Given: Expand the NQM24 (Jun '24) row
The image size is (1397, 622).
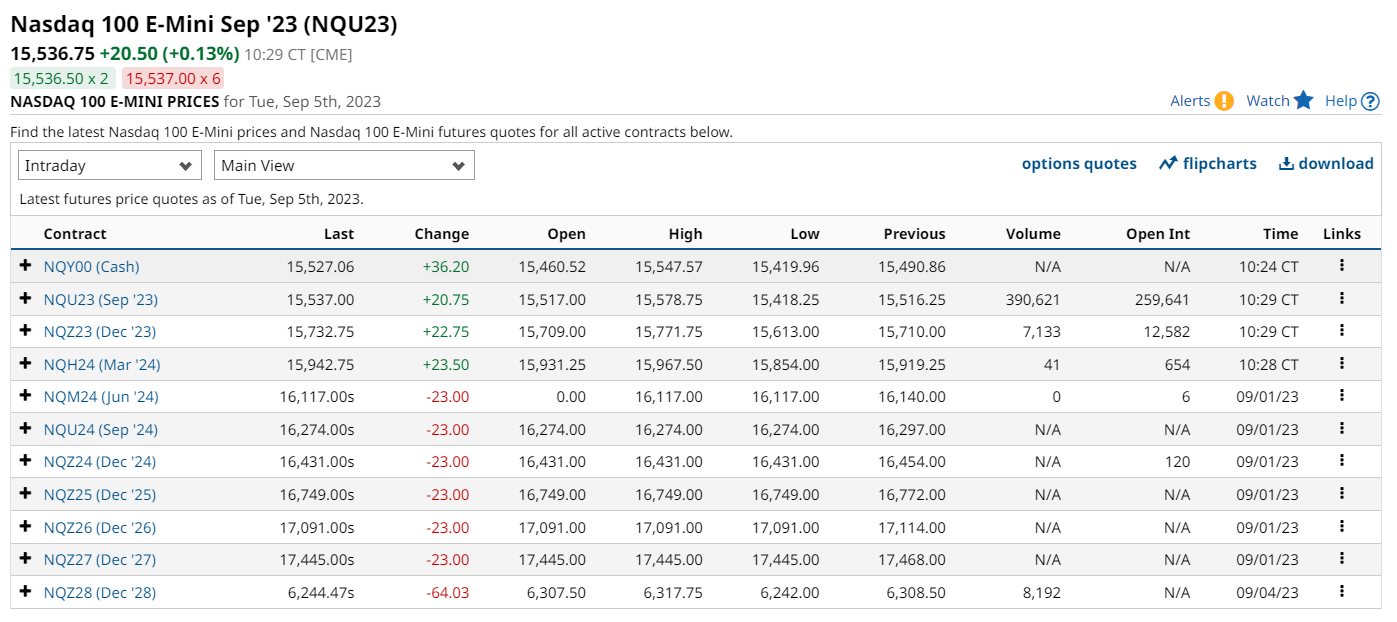Looking at the screenshot, I should pyautogui.click(x=26, y=396).
